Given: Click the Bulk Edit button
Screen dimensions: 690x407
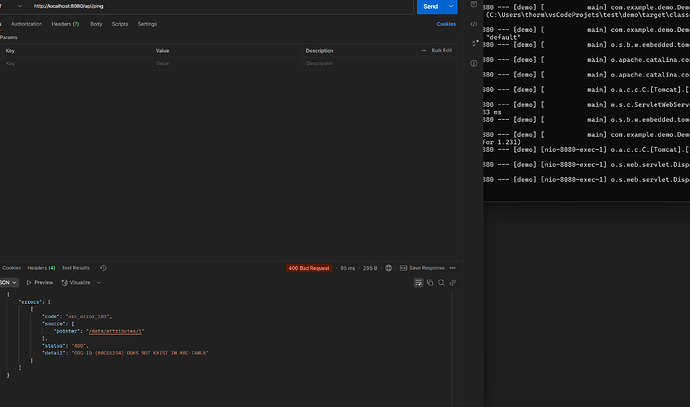Looking at the screenshot, I should click(x=441, y=51).
